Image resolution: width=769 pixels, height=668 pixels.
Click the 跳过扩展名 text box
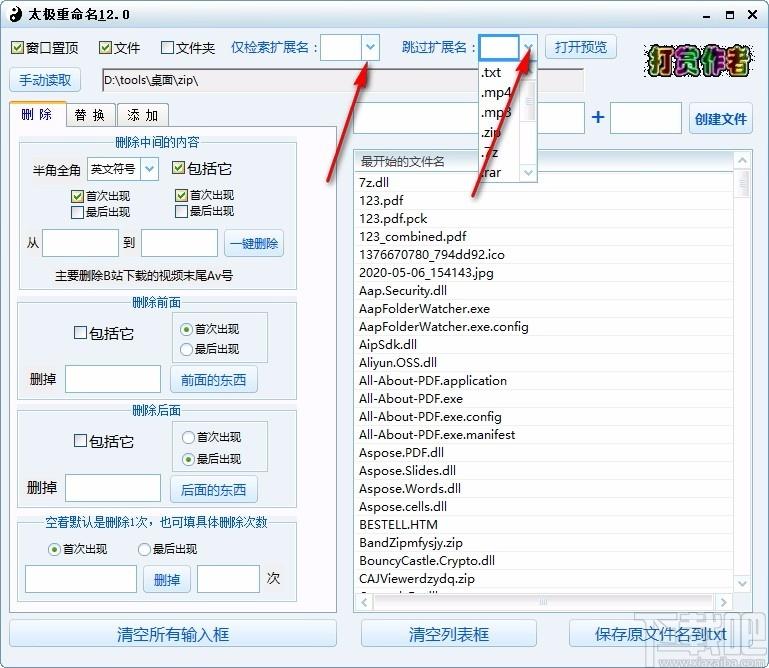pyautogui.click(x=499, y=48)
